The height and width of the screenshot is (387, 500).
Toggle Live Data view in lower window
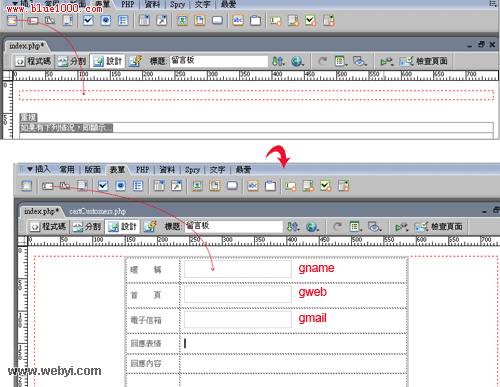pos(150,227)
